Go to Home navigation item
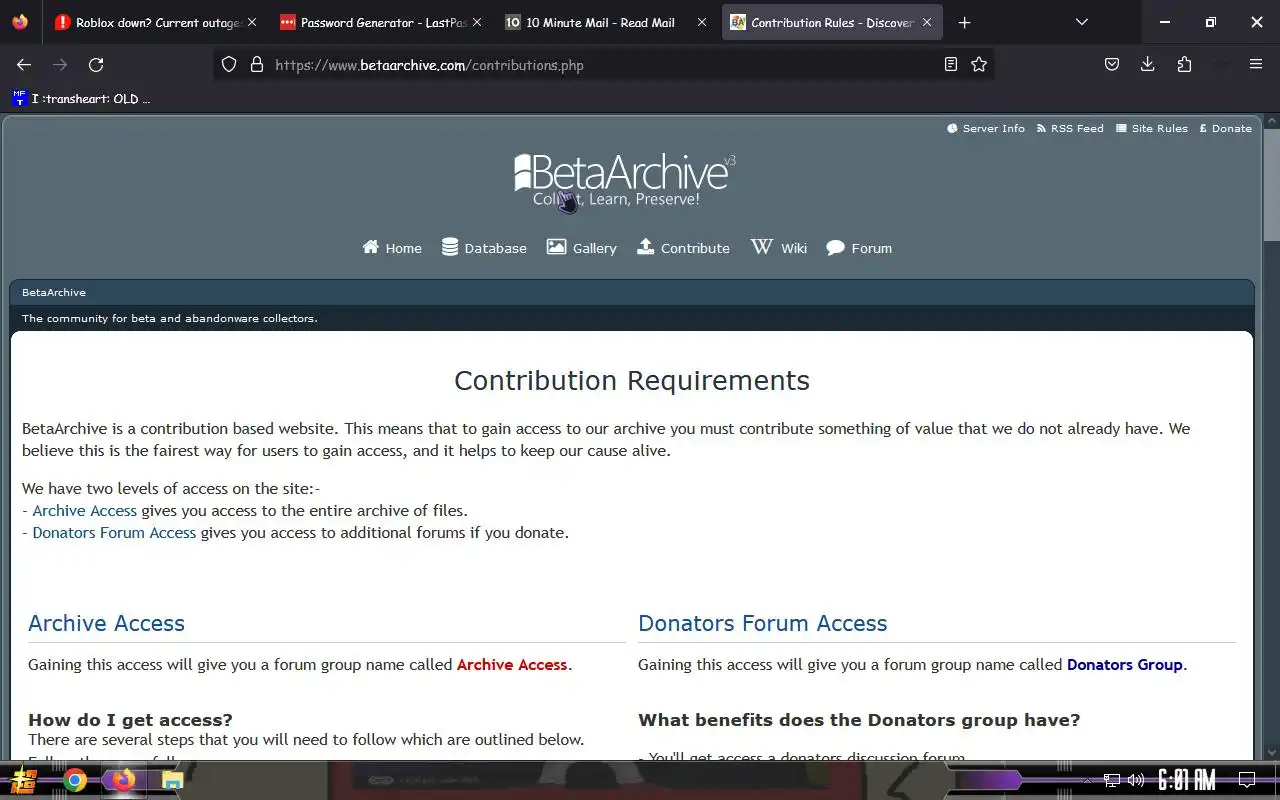The width and height of the screenshot is (1280, 800). tap(392, 248)
